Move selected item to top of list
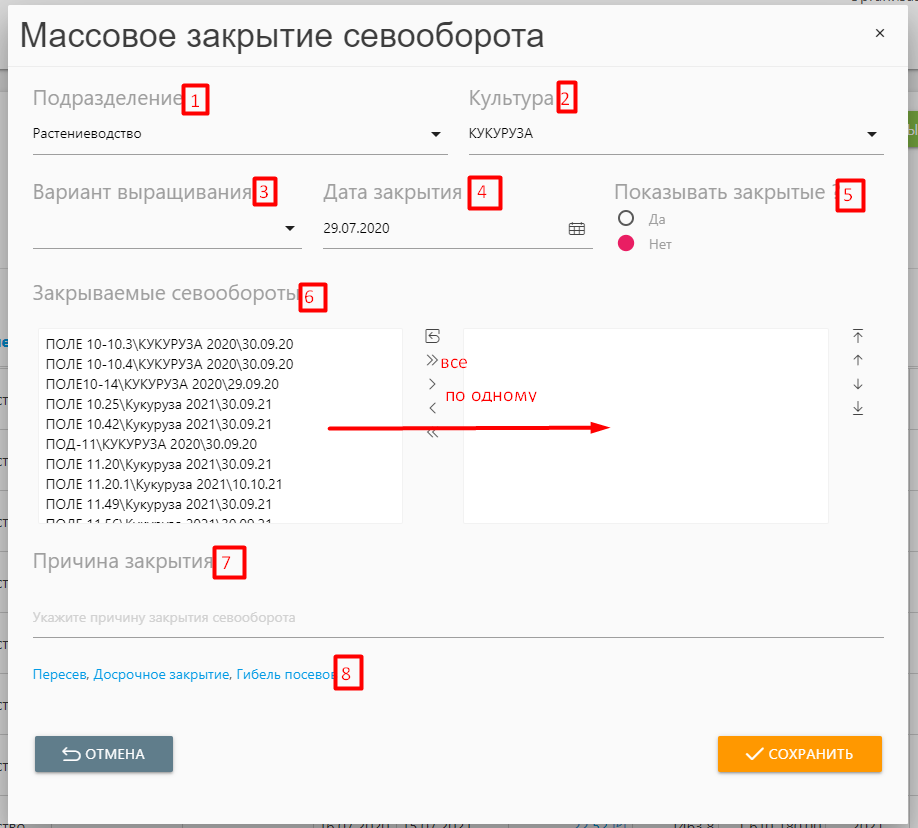Viewport: 918px width, 828px height. 858,336
